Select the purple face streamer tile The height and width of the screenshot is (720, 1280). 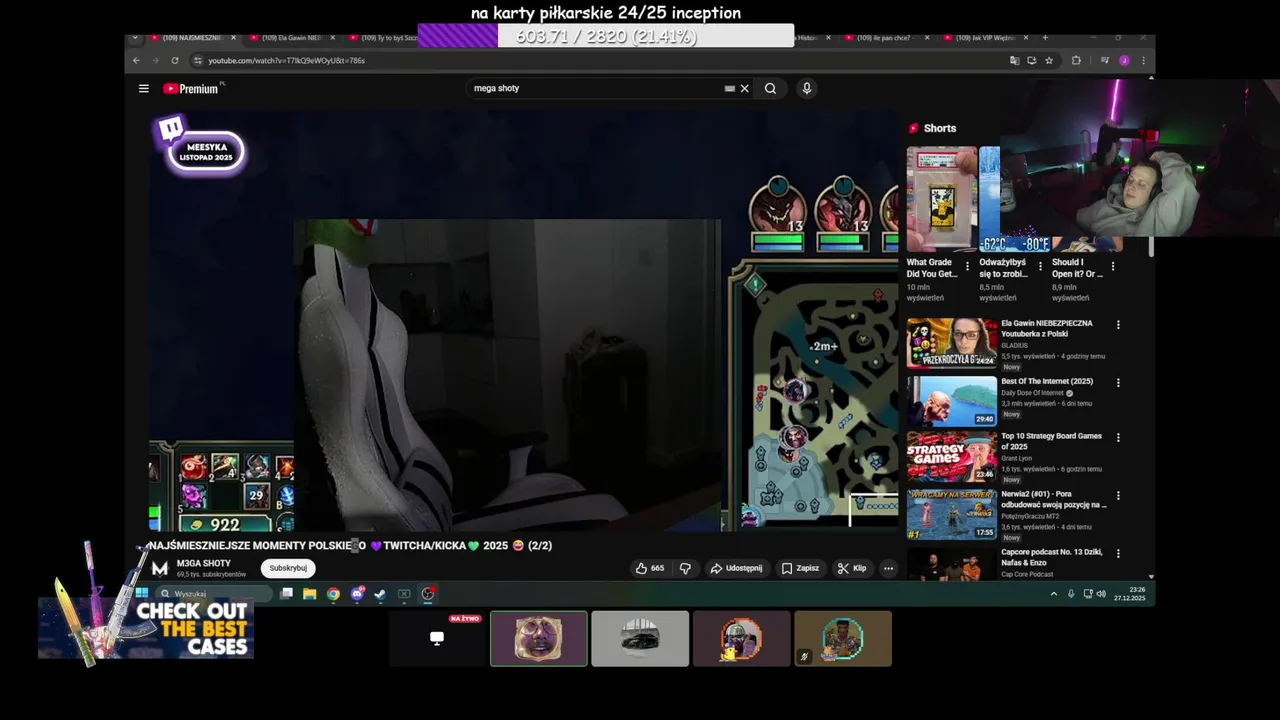coord(538,638)
